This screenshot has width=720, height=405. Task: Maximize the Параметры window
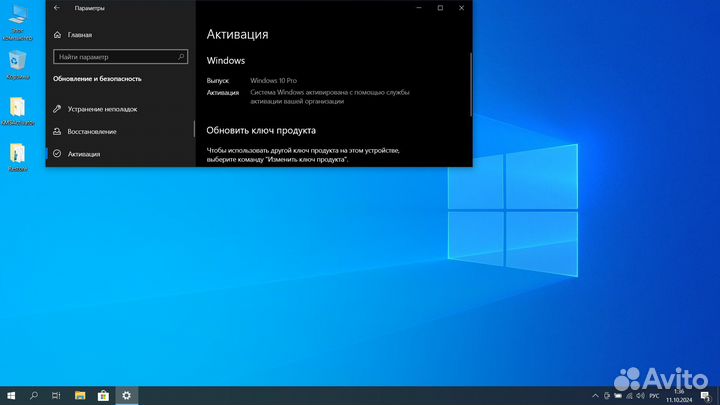440,8
